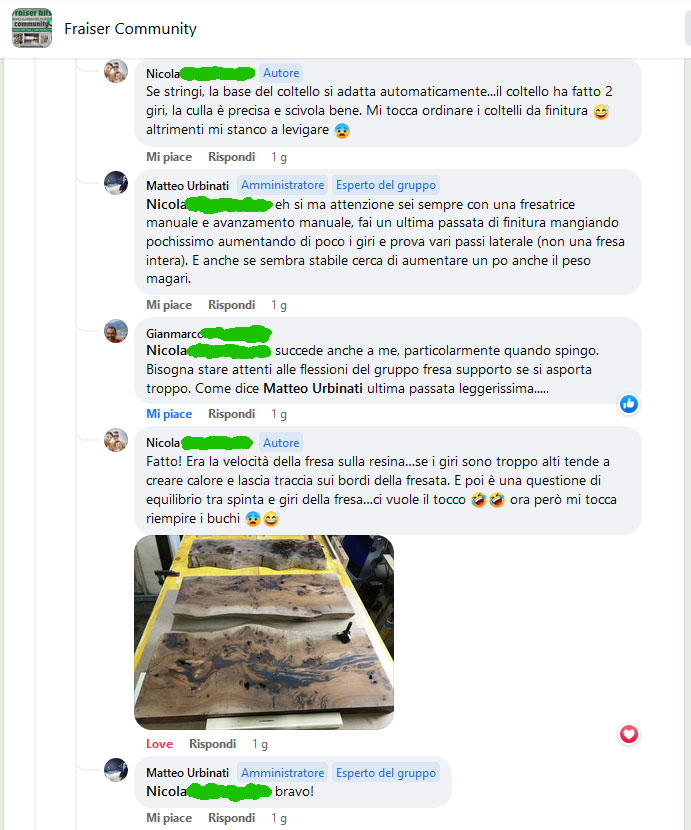Click the 'Autore' badge on Nicola's first comment
The height and width of the screenshot is (830, 691).
(x=281, y=73)
